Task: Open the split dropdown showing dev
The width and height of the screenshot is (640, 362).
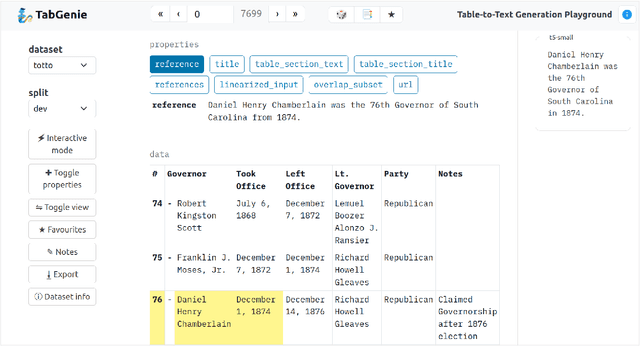Action: click(62, 109)
